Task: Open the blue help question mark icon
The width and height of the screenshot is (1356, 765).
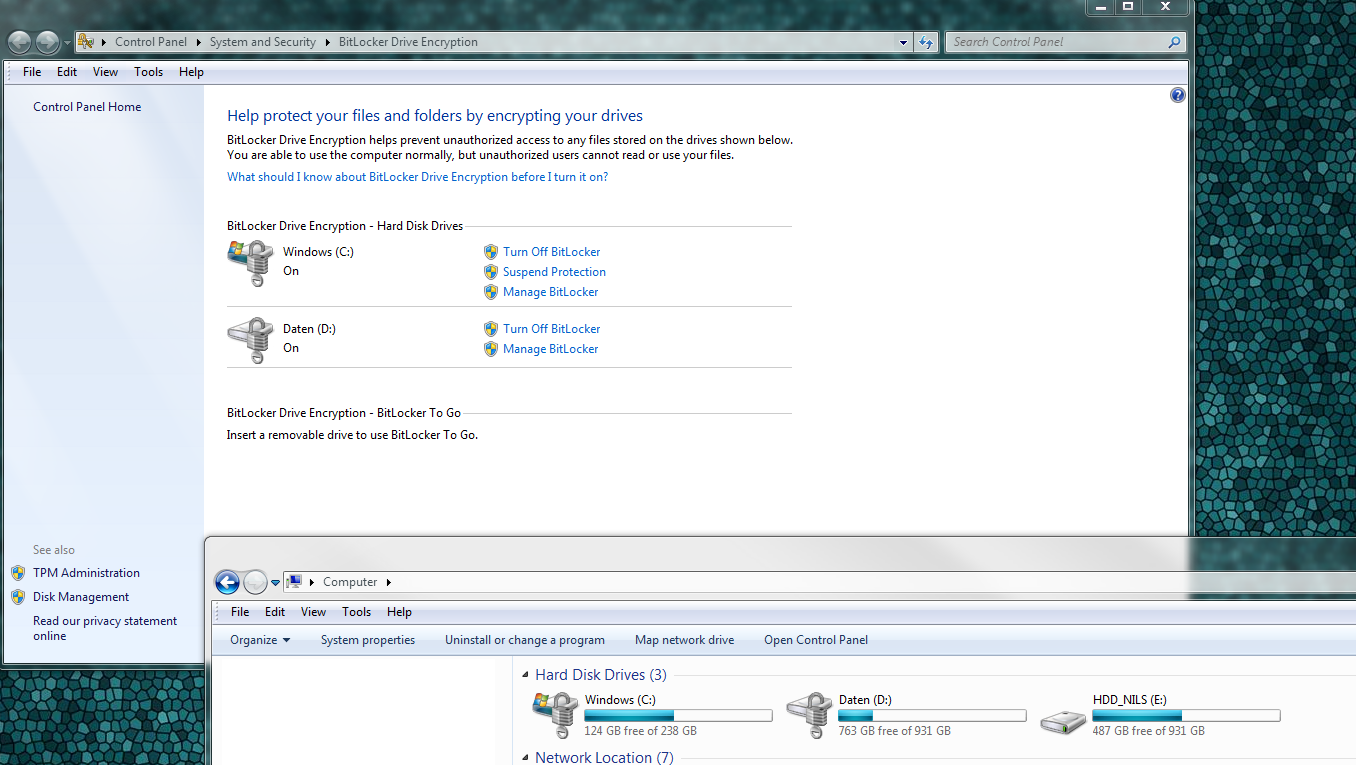Action: coord(1177,95)
